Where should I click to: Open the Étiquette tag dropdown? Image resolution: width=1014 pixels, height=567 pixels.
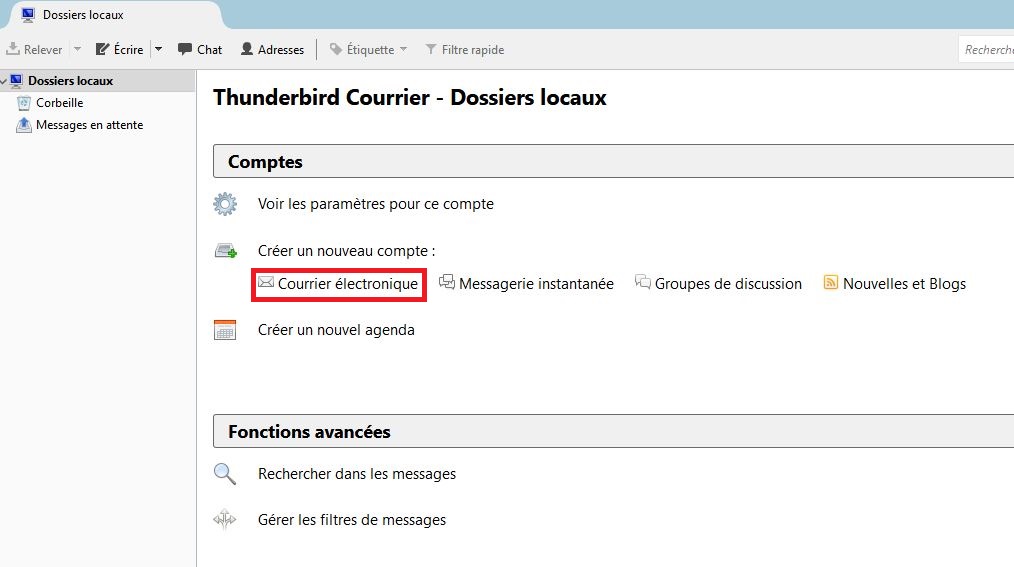tap(369, 49)
